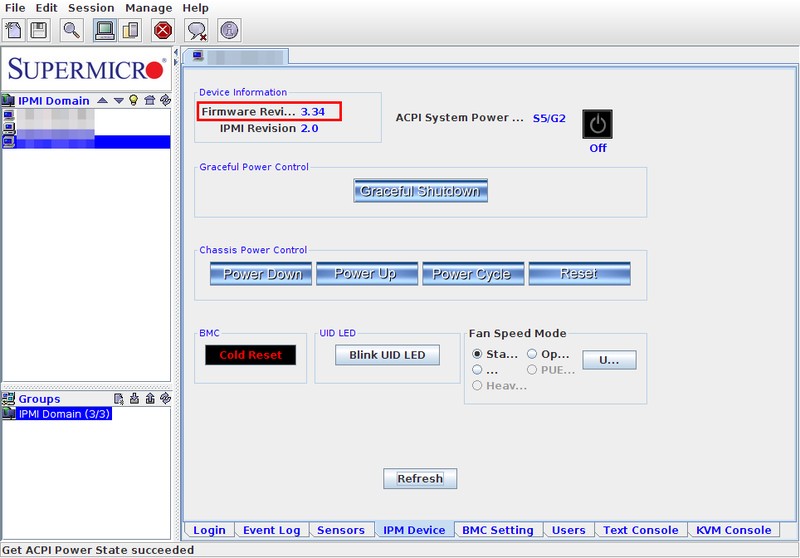Viewport: 800px width, 558px height.
Task: Click the blue Off power status label
Action: point(598,148)
